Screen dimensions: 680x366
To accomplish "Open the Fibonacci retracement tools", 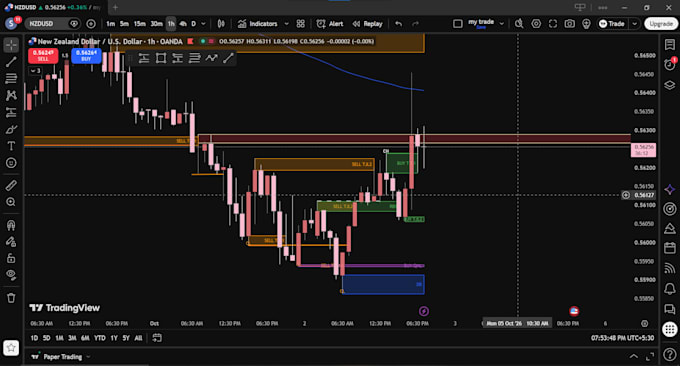I will coord(11,78).
